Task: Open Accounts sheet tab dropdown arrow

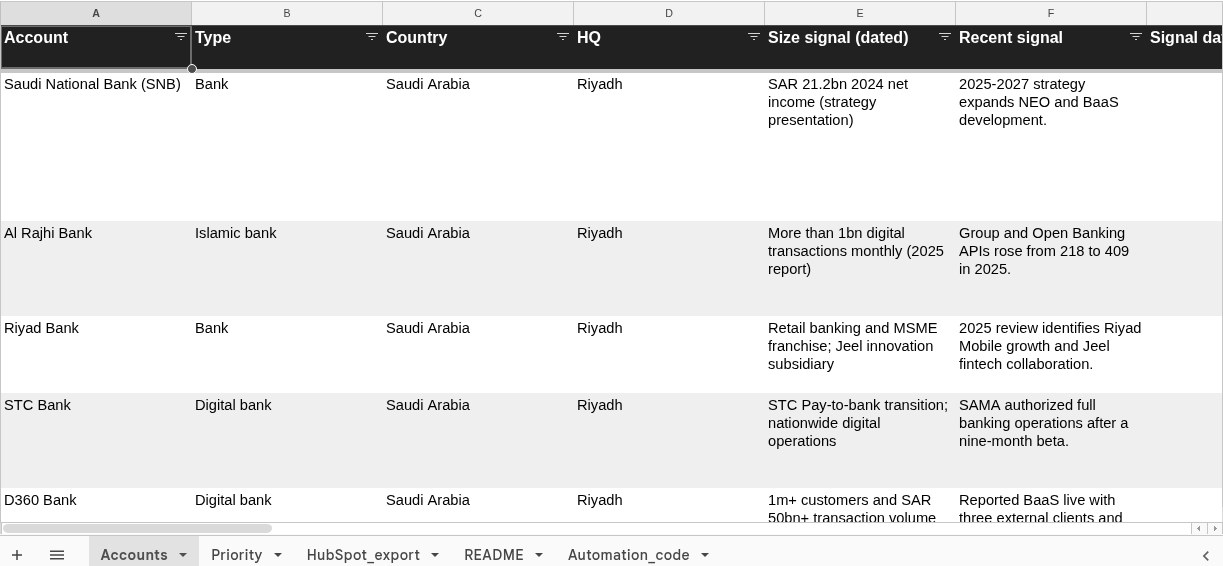Action: (183, 555)
